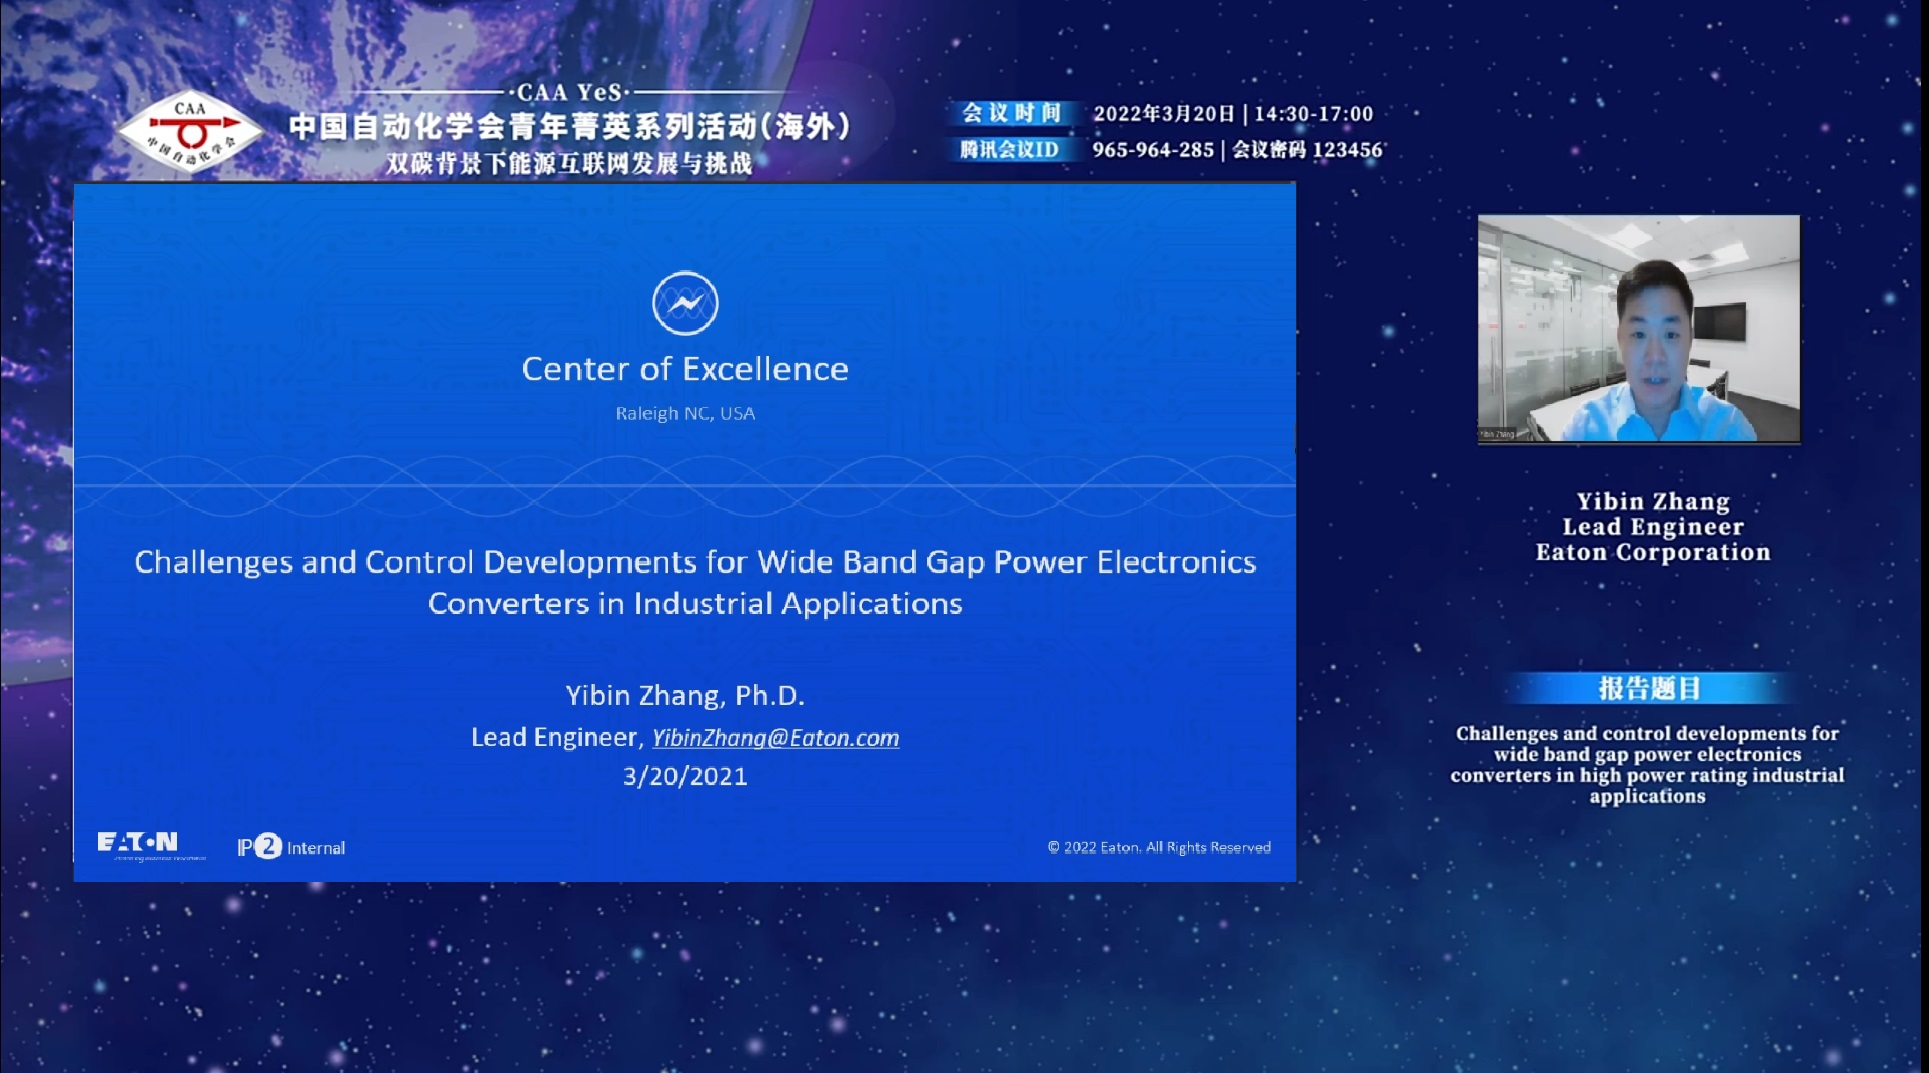Viewport: 1929px width, 1073px height.
Task: Click the report title description under 报告题目
Action: point(1647,764)
